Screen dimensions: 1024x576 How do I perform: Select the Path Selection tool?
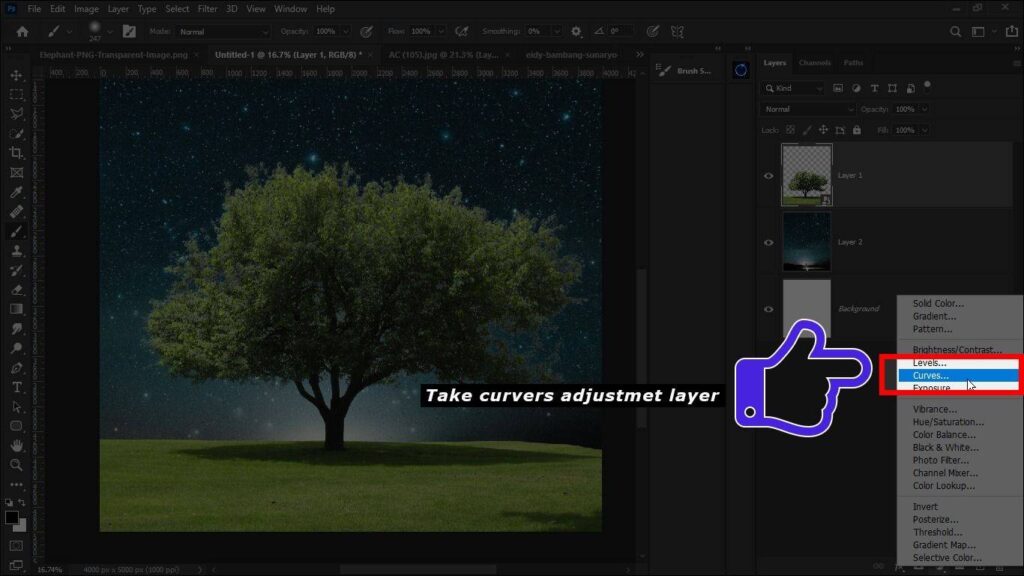[16, 408]
